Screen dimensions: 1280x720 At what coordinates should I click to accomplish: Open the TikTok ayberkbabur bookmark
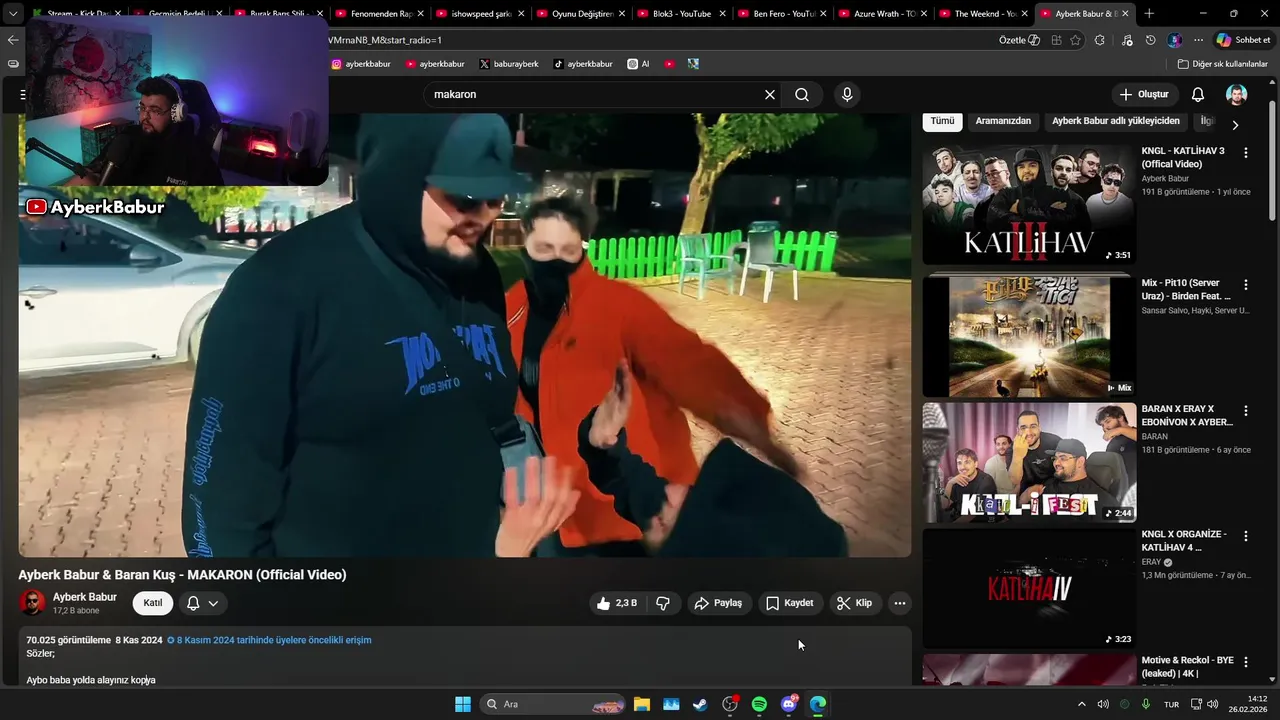[x=583, y=64]
